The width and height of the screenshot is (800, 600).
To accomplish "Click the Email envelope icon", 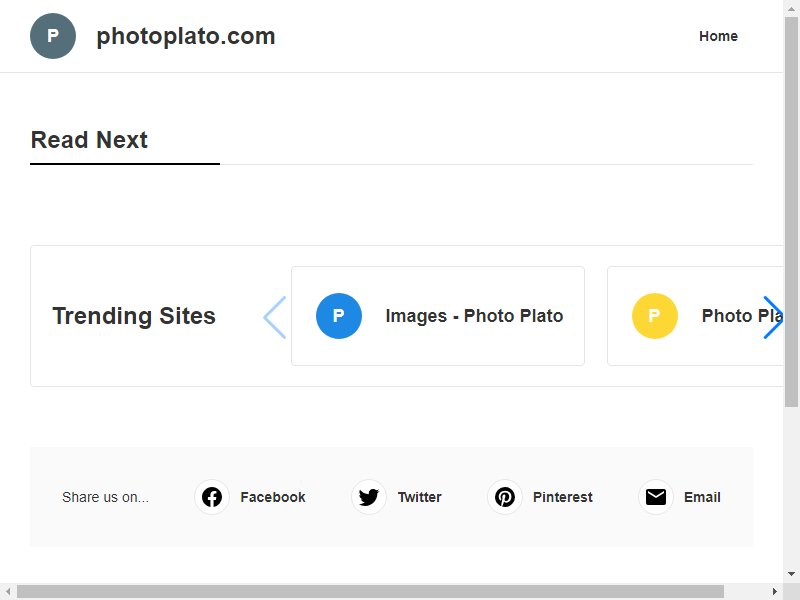I will point(656,497).
